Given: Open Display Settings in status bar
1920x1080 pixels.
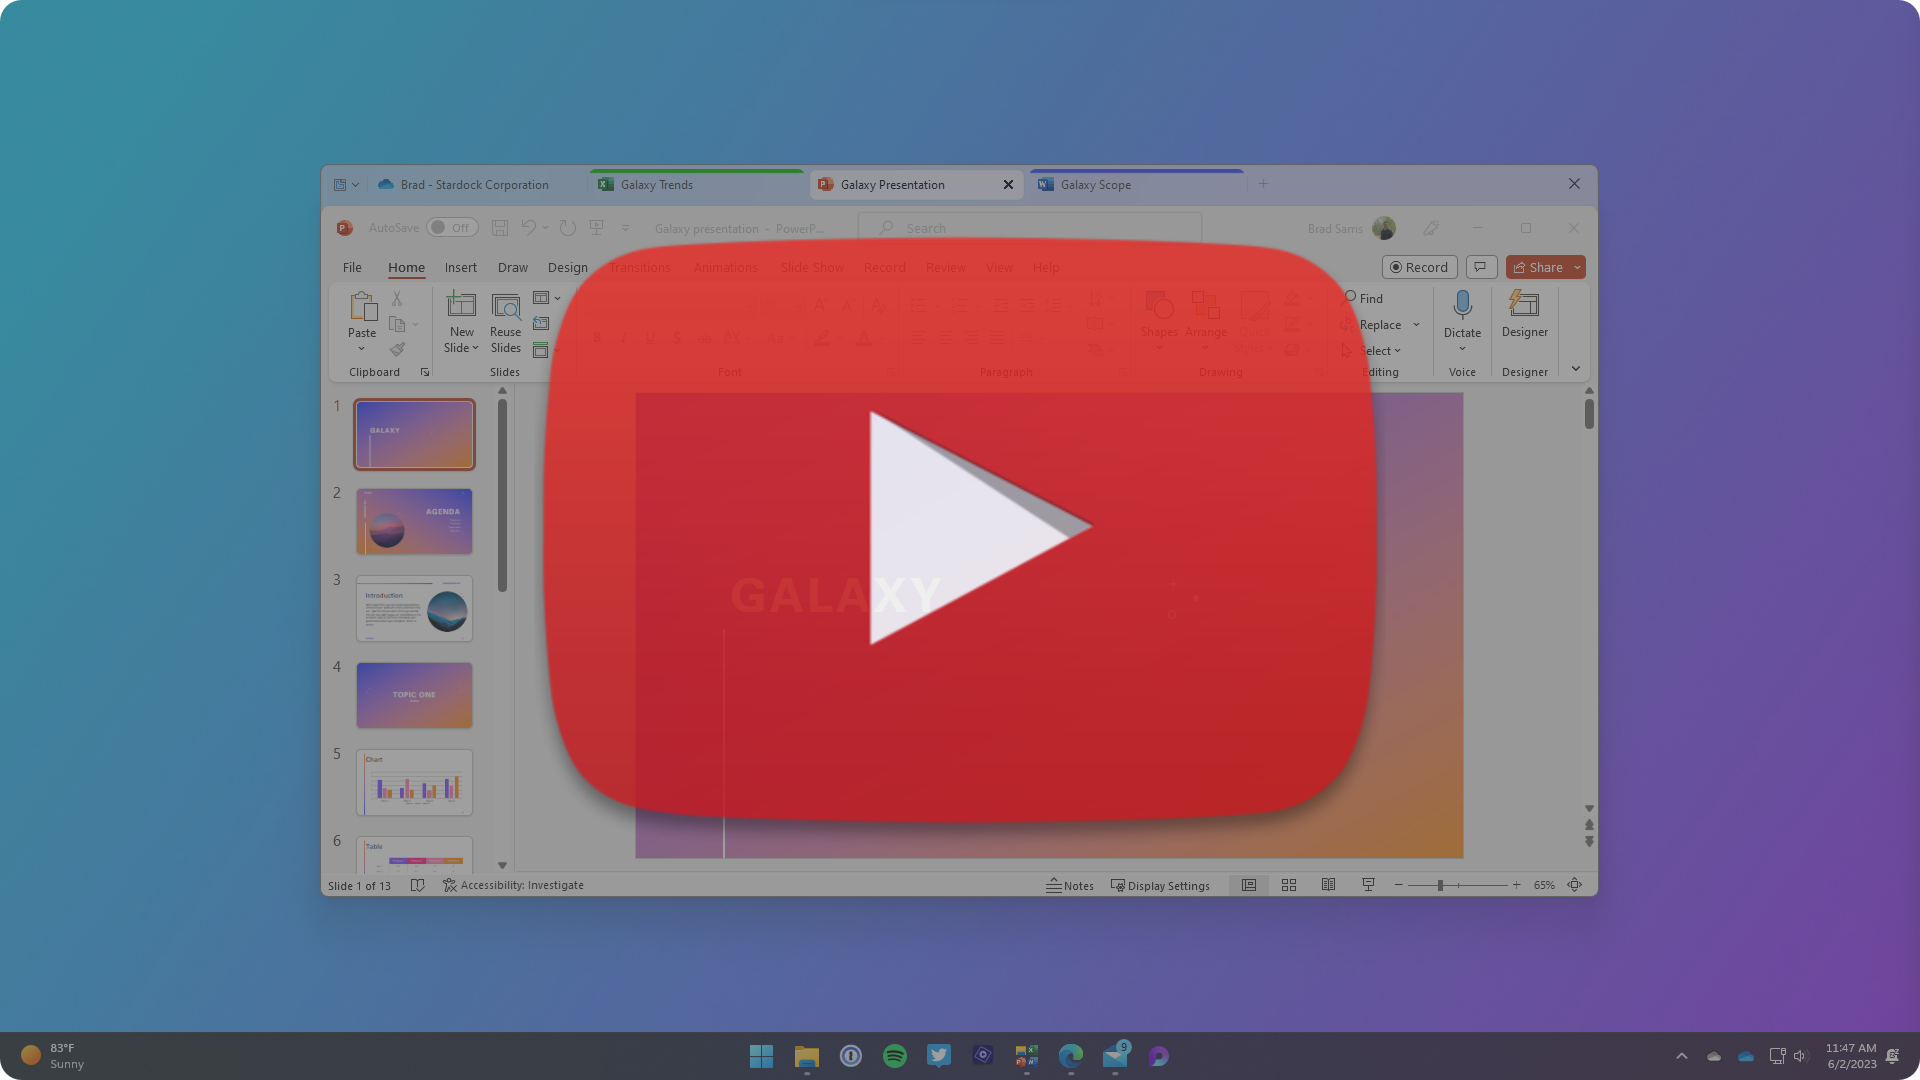Looking at the screenshot, I should coord(1160,885).
